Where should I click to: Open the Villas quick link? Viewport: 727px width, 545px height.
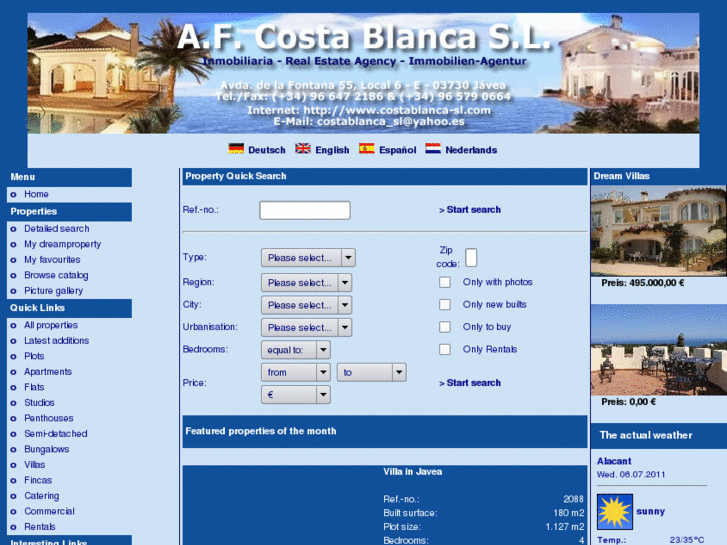coord(35,465)
